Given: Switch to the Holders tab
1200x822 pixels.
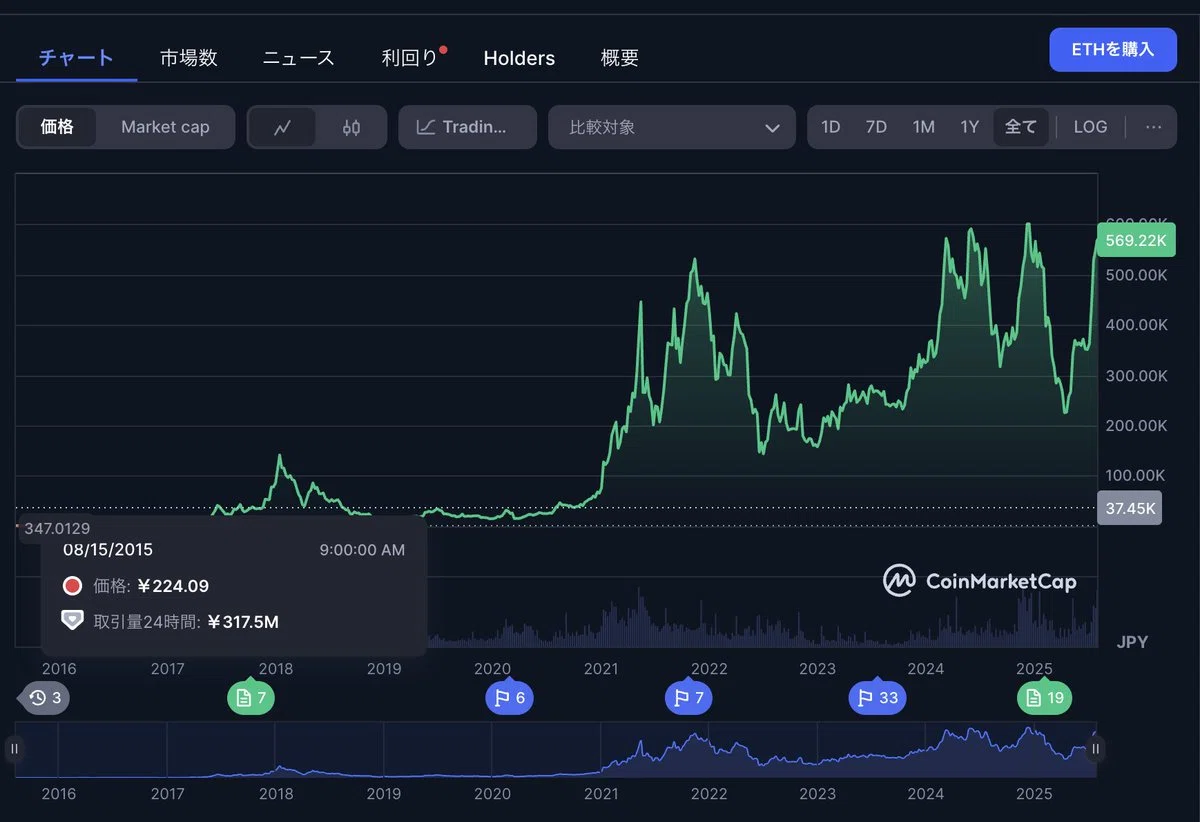Looking at the screenshot, I should click(519, 58).
